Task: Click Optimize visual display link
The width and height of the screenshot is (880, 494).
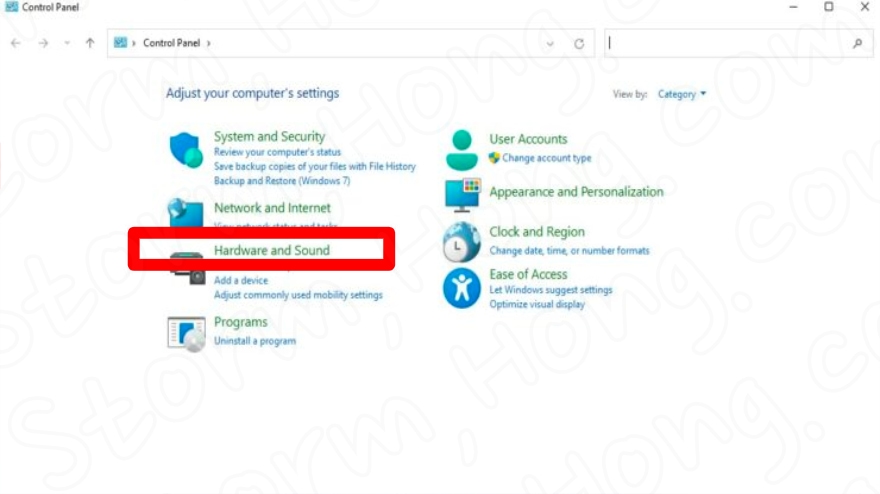Action: [x=537, y=304]
